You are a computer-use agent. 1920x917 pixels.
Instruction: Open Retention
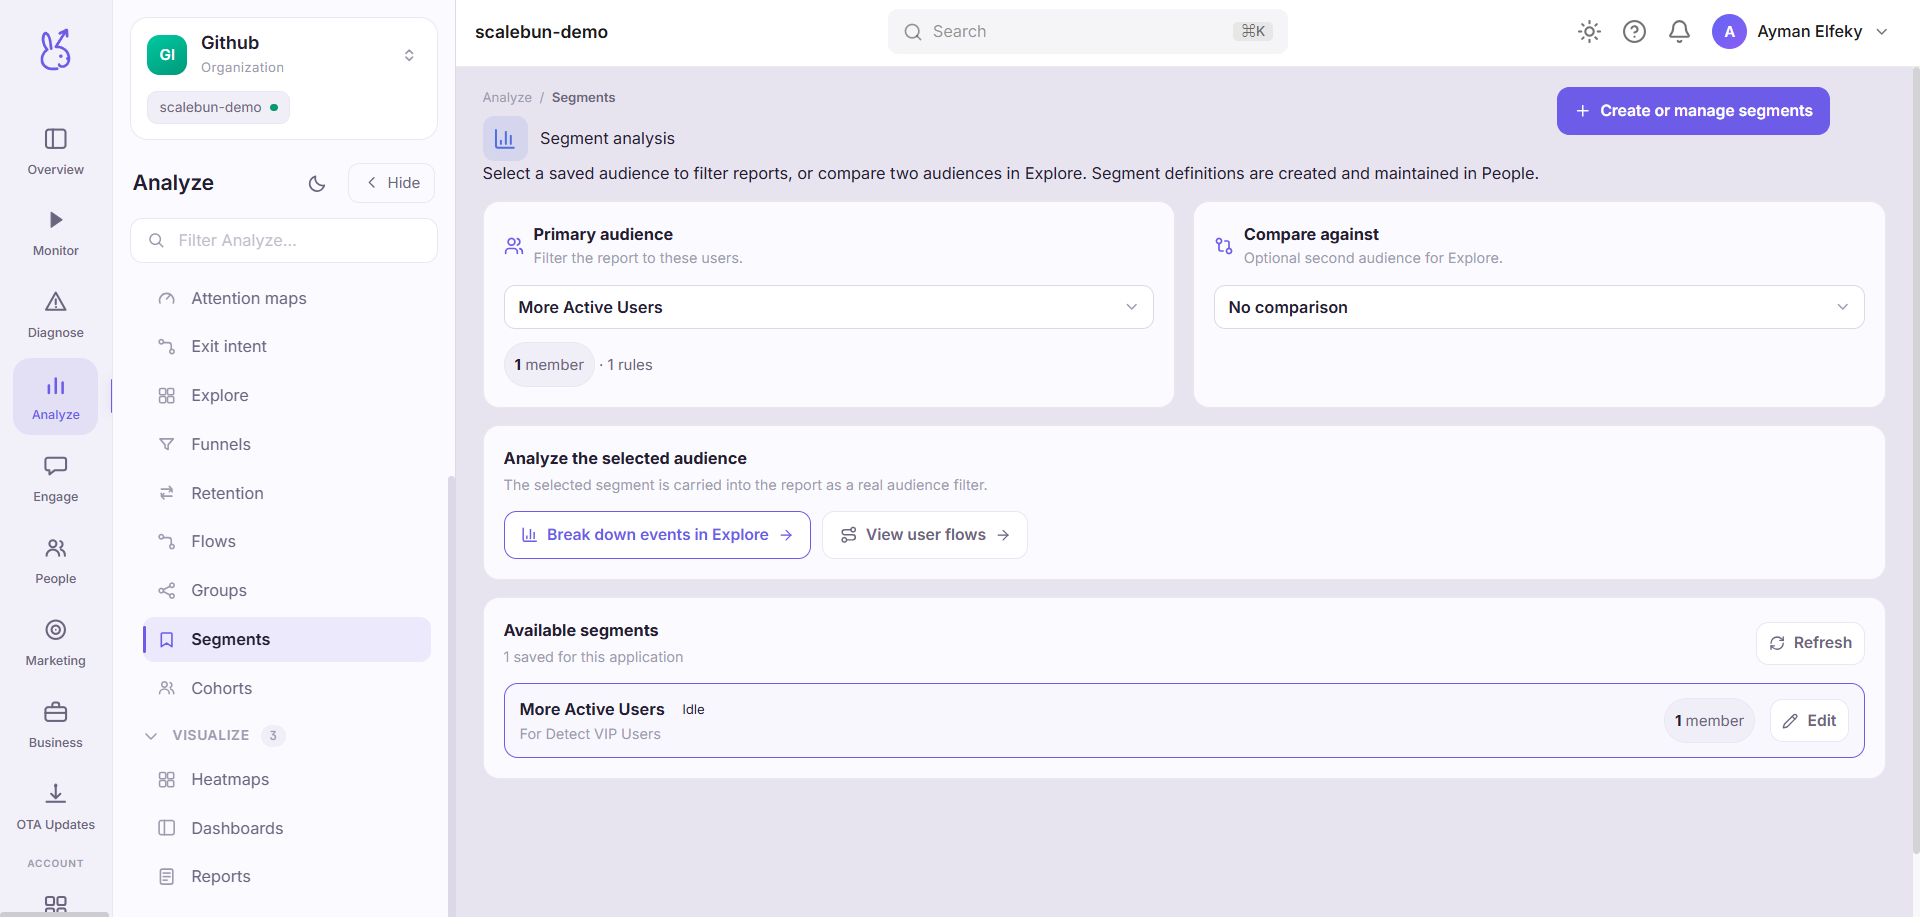click(x=286, y=493)
